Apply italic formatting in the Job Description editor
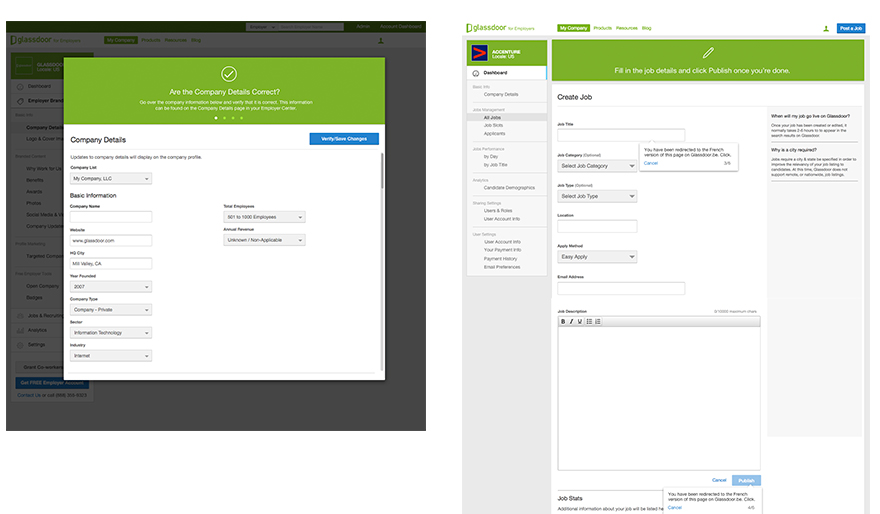Screen dimensions: 880x514 coord(571,321)
